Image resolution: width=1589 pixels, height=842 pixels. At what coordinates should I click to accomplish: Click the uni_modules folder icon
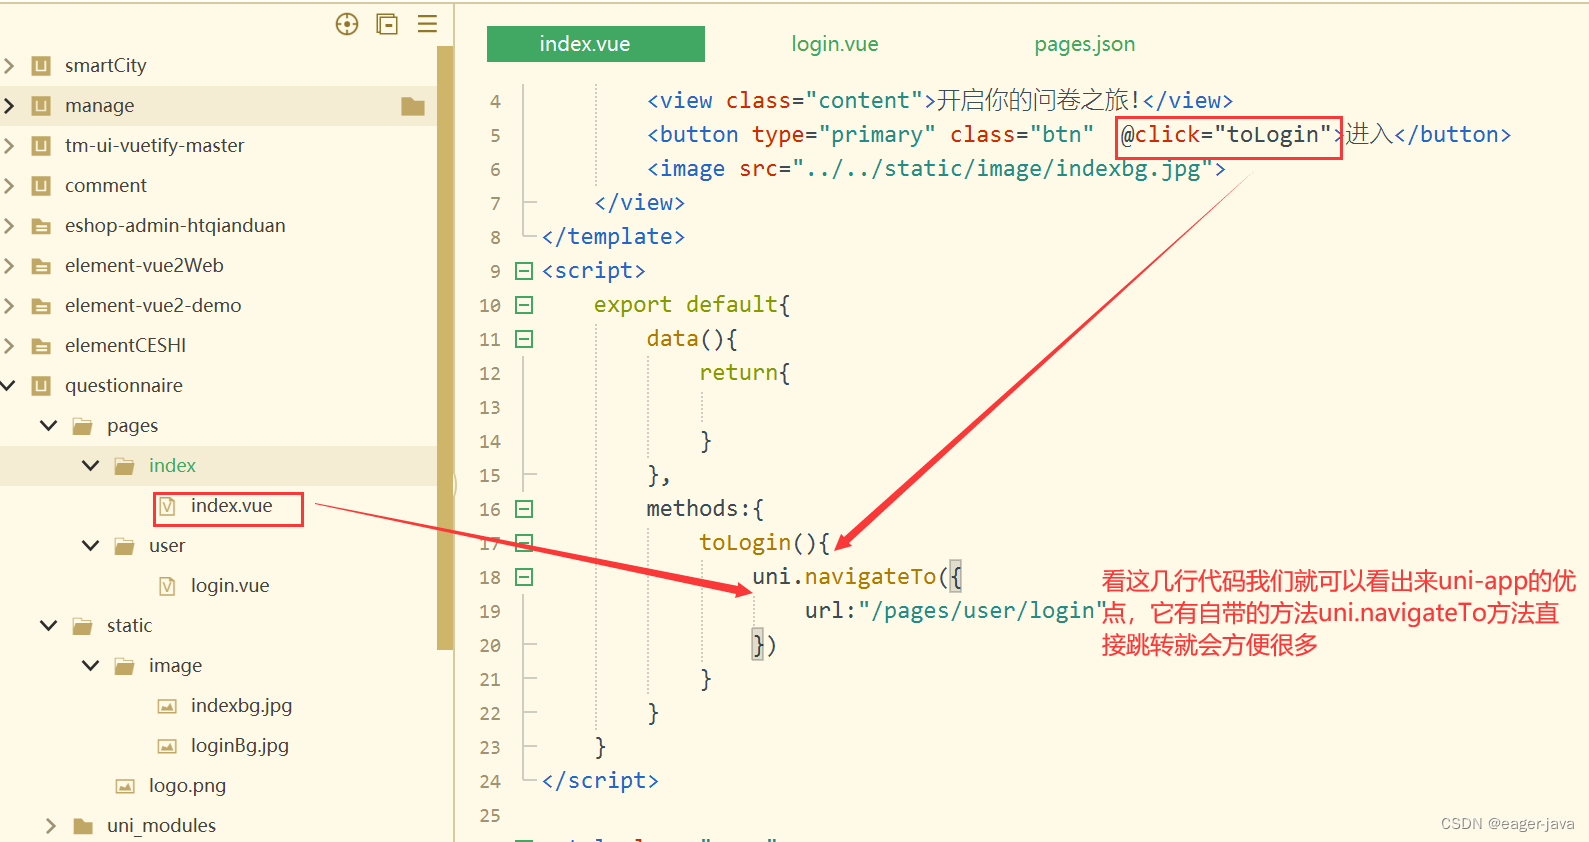coord(83,826)
